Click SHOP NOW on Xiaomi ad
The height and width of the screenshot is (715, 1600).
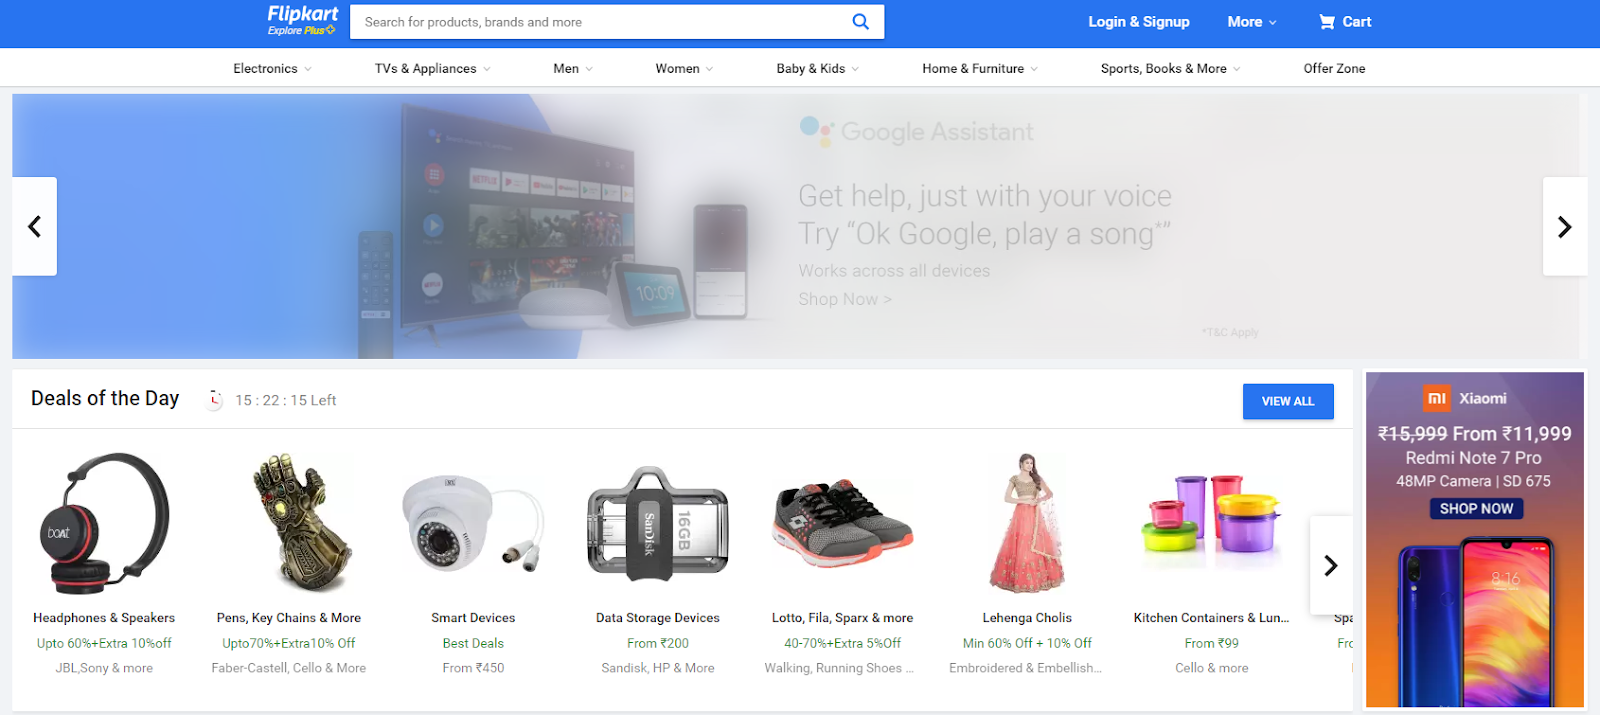(x=1476, y=509)
